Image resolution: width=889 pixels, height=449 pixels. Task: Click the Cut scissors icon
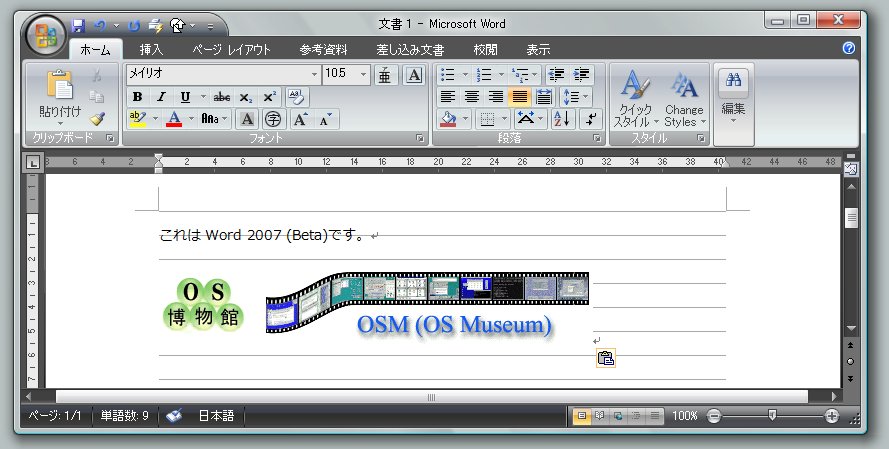point(97,75)
